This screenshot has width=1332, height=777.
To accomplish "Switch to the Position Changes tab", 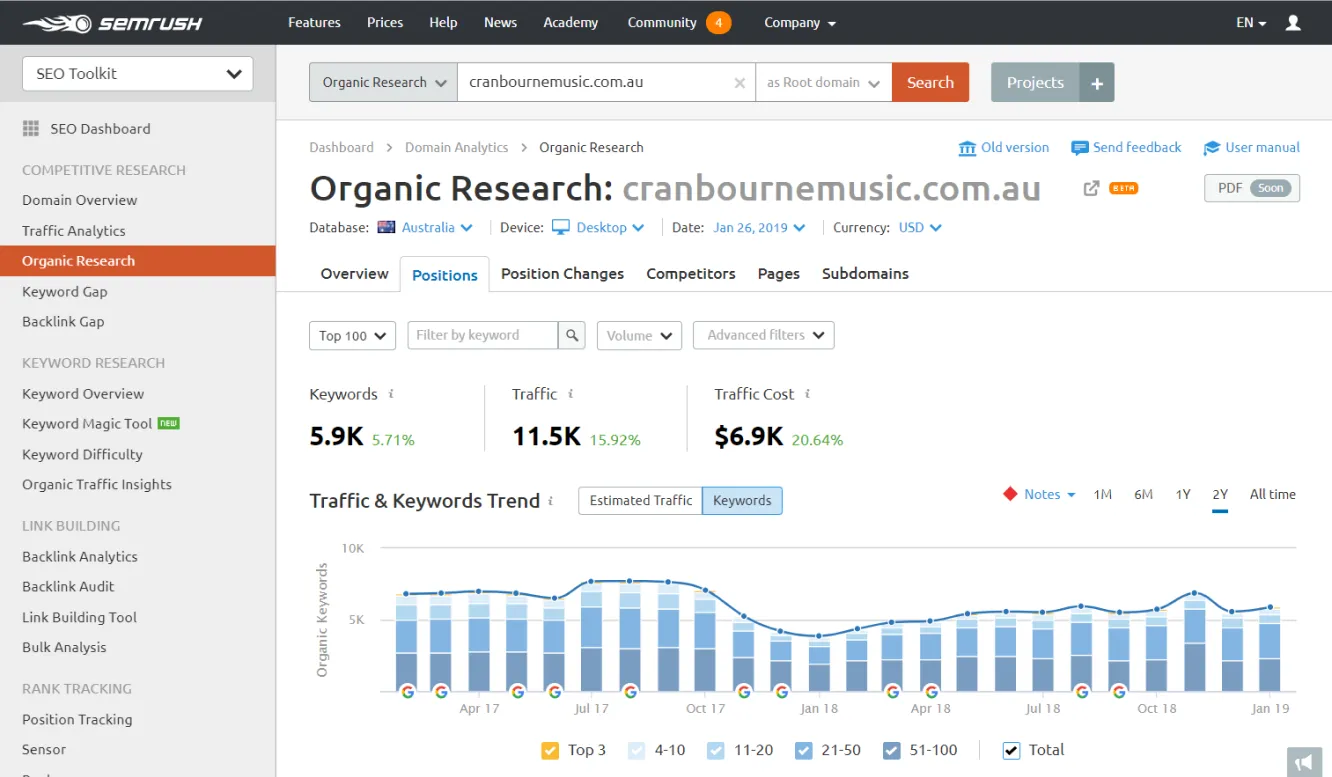I will click(562, 274).
